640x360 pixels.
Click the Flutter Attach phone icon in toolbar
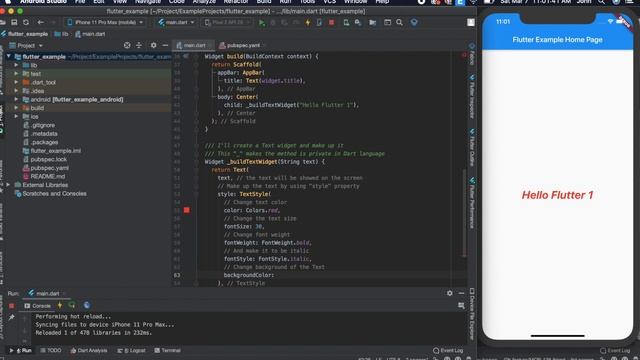coord(319,22)
